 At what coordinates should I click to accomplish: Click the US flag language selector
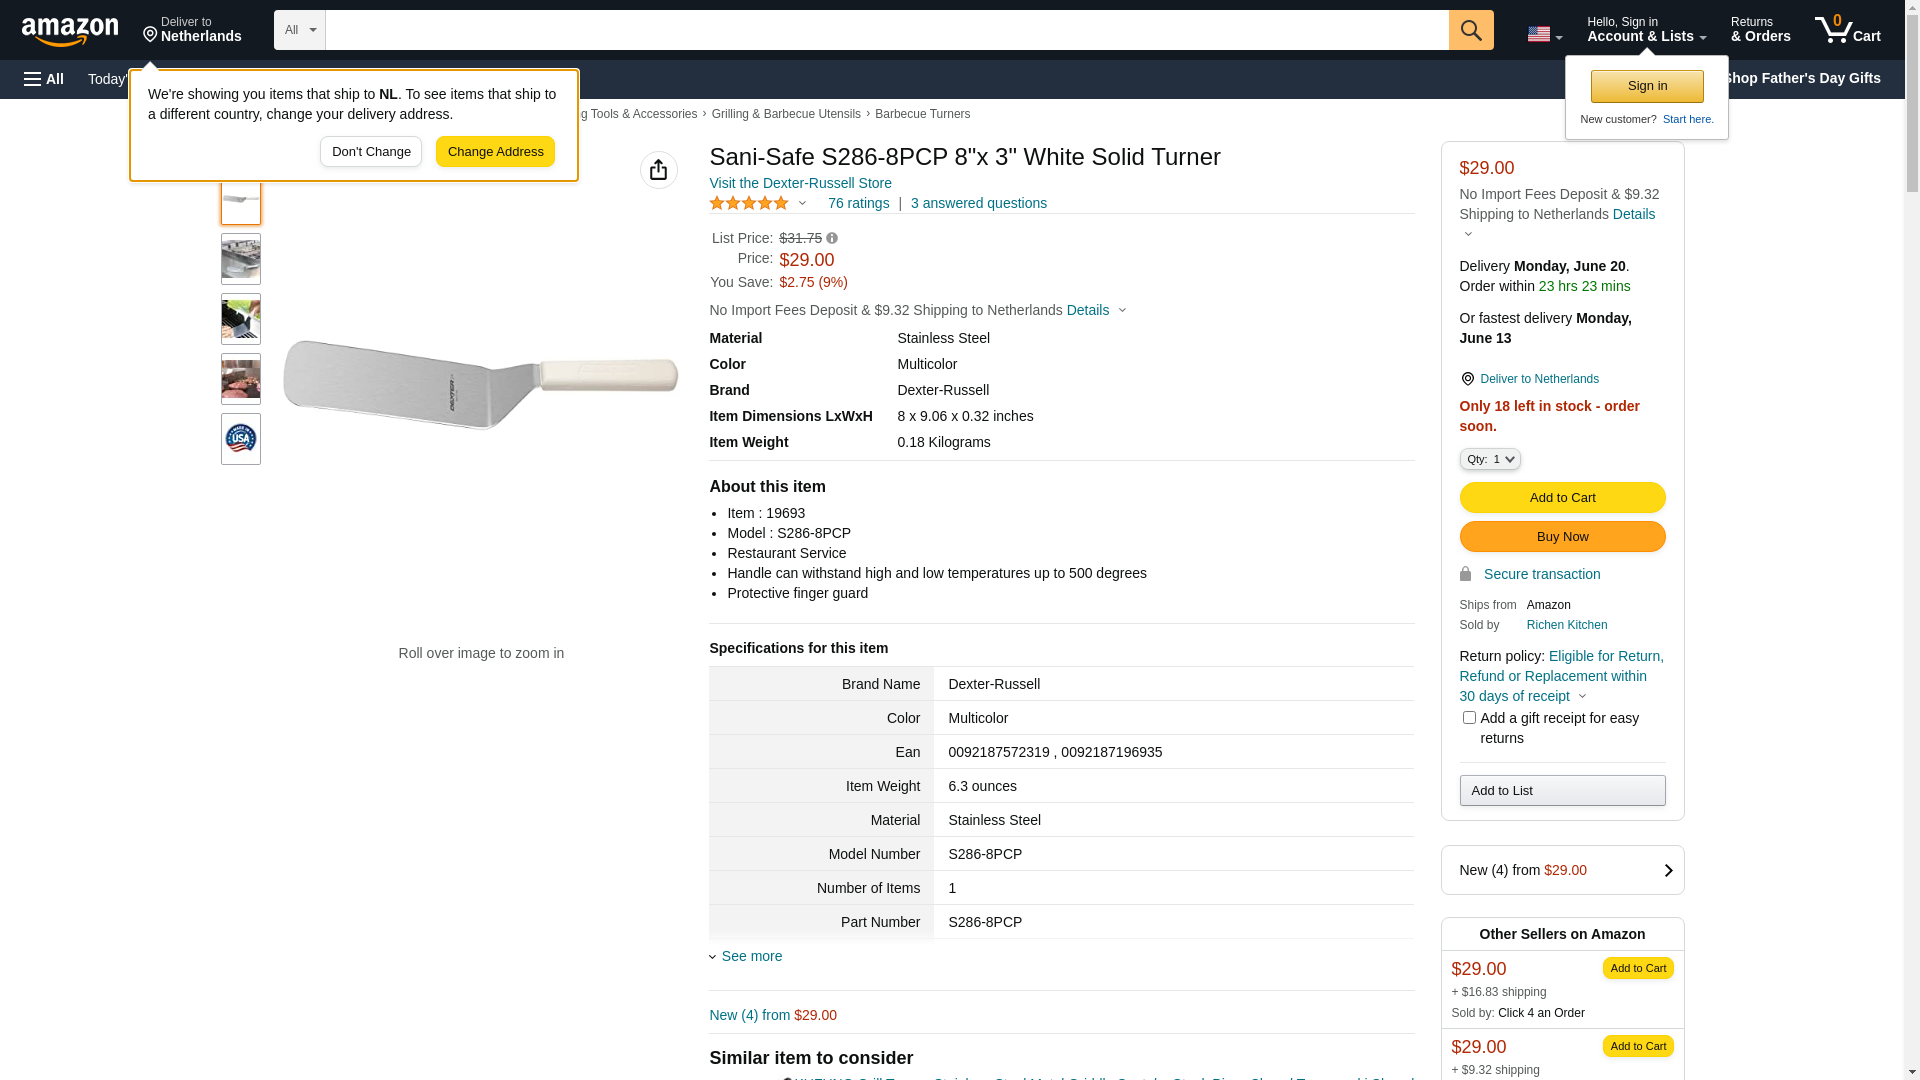pyautogui.click(x=1543, y=34)
